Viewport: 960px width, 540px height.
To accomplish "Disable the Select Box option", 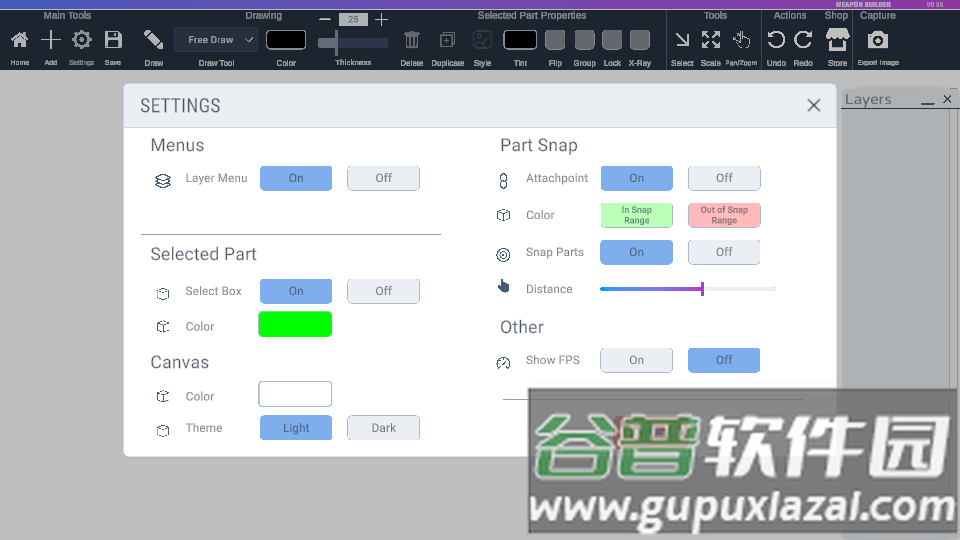I will [x=383, y=291].
